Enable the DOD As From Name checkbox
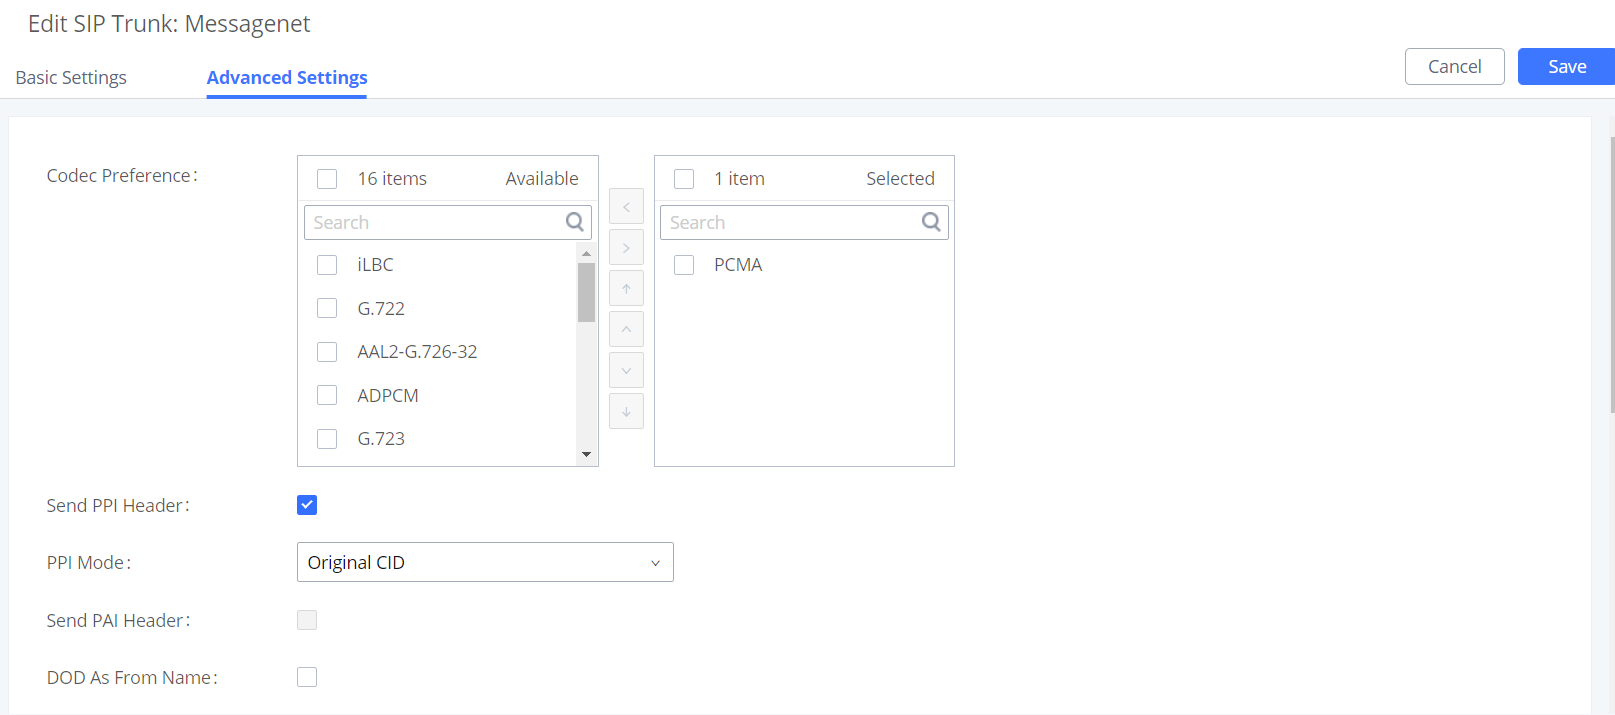1615x715 pixels. click(x=307, y=677)
